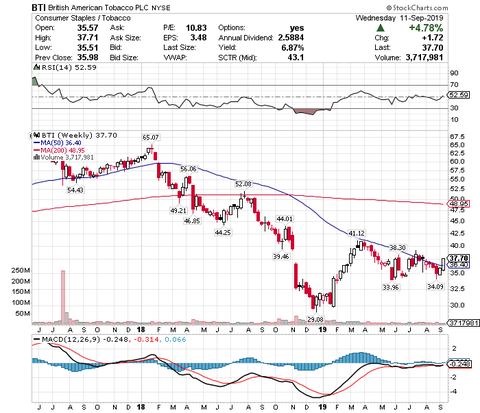Click the blue MA(50) 36.40 legend entry
The height and width of the screenshot is (413, 480).
point(57,143)
